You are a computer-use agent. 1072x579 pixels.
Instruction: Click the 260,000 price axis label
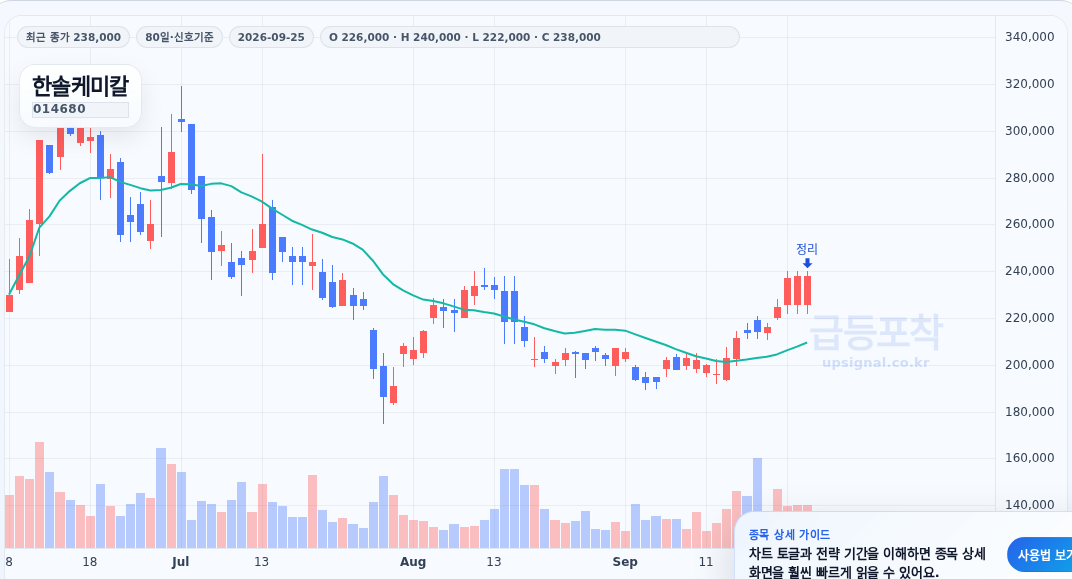pyautogui.click(x=1029, y=224)
